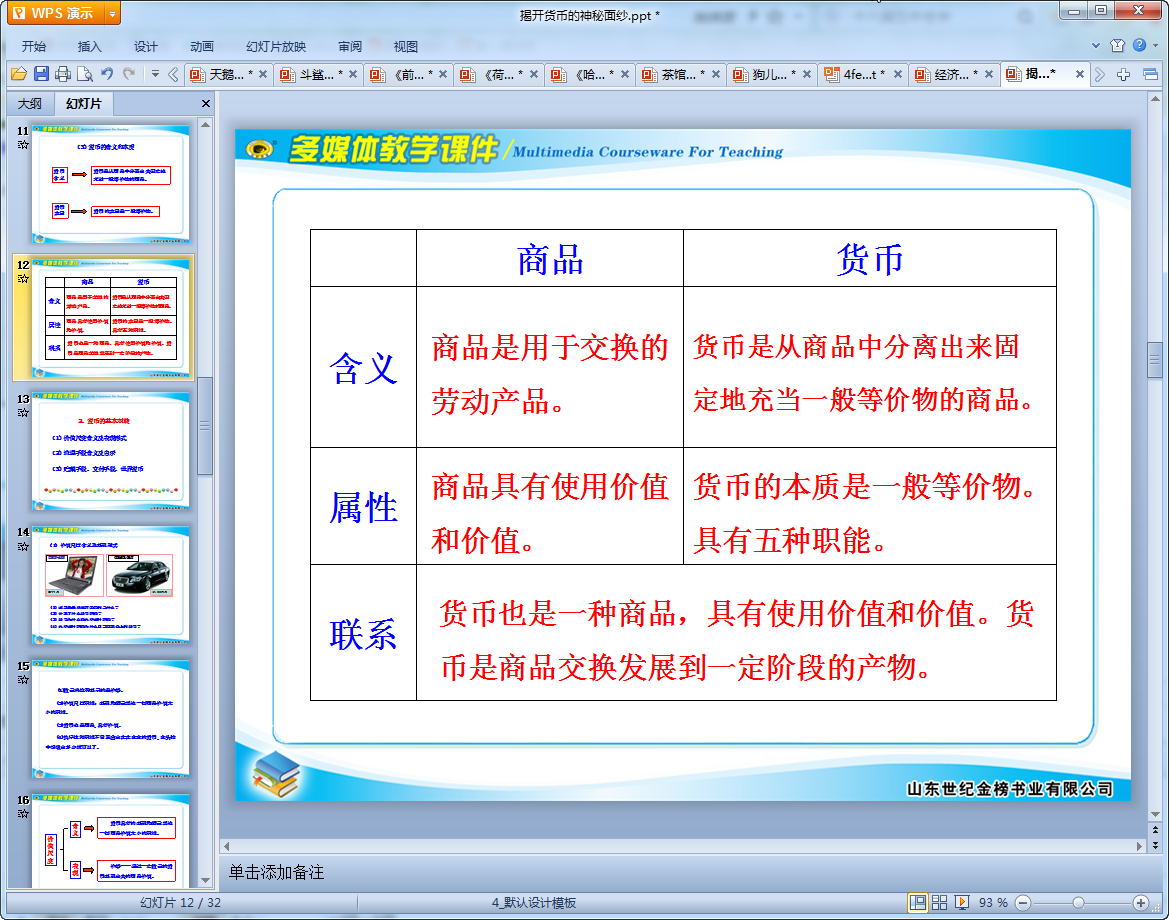Open the help question mark icon
This screenshot has width=1169, height=920.
(x=1139, y=45)
